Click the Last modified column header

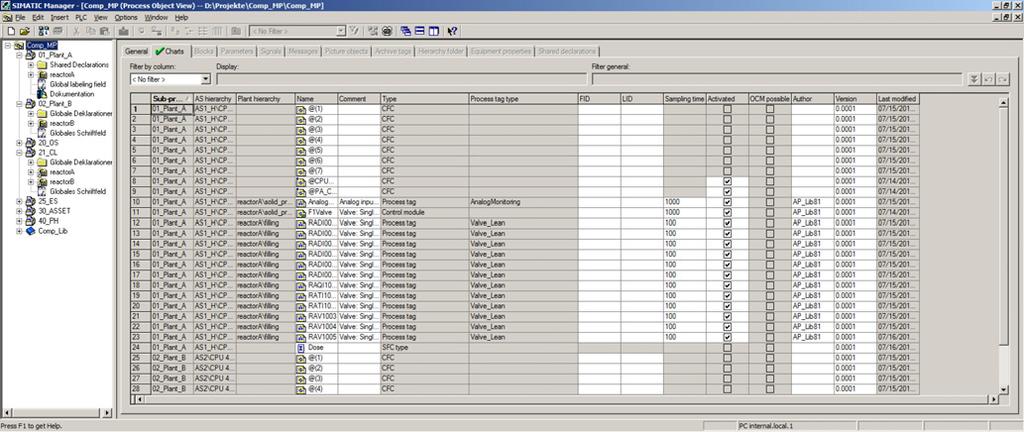click(898, 99)
